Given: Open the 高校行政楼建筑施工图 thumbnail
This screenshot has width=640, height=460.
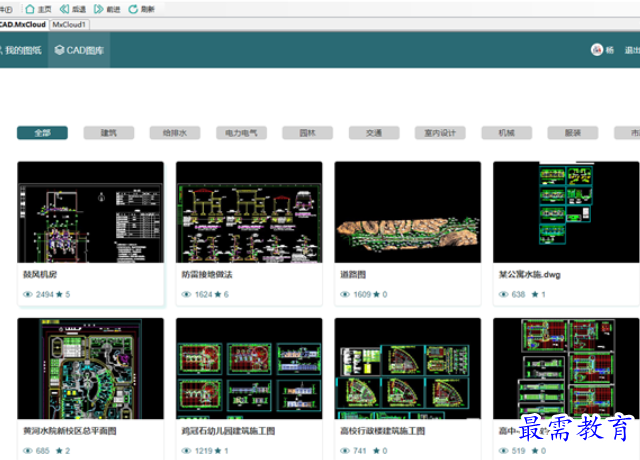Looking at the screenshot, I should 408,369.
